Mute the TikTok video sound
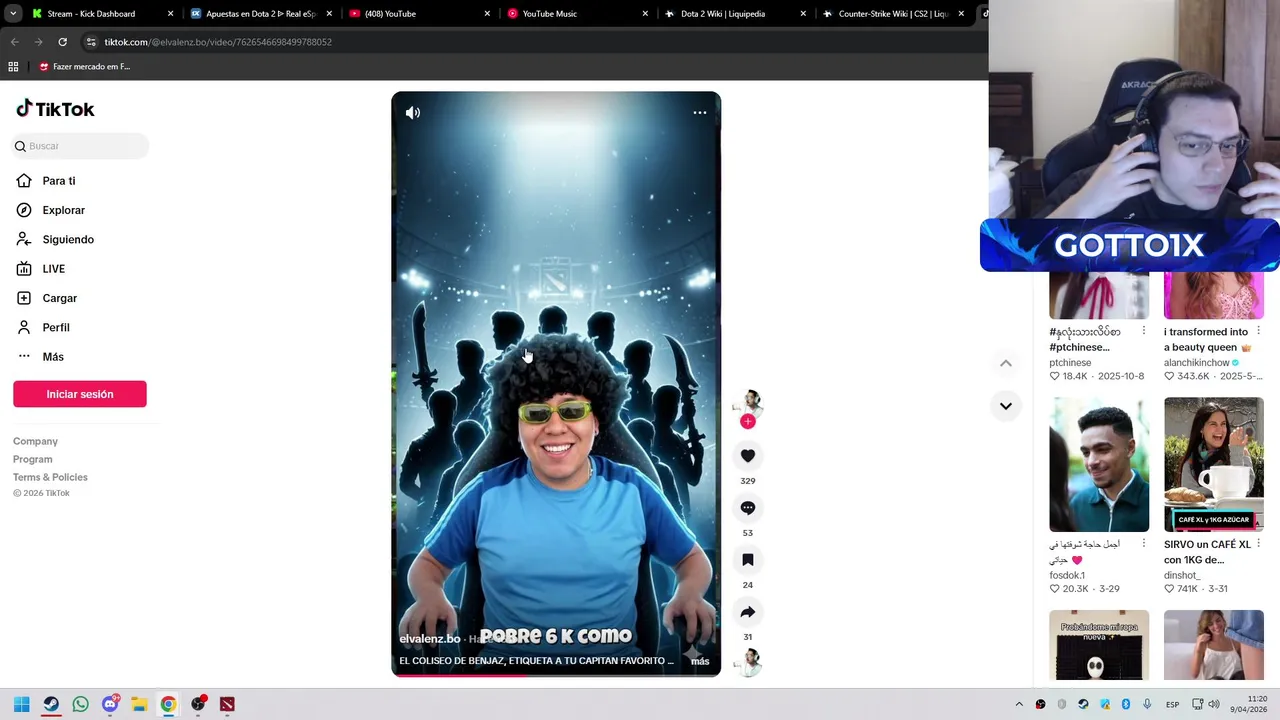The height and width of the screenshot is (720, 1280). (x=413, y=113)
